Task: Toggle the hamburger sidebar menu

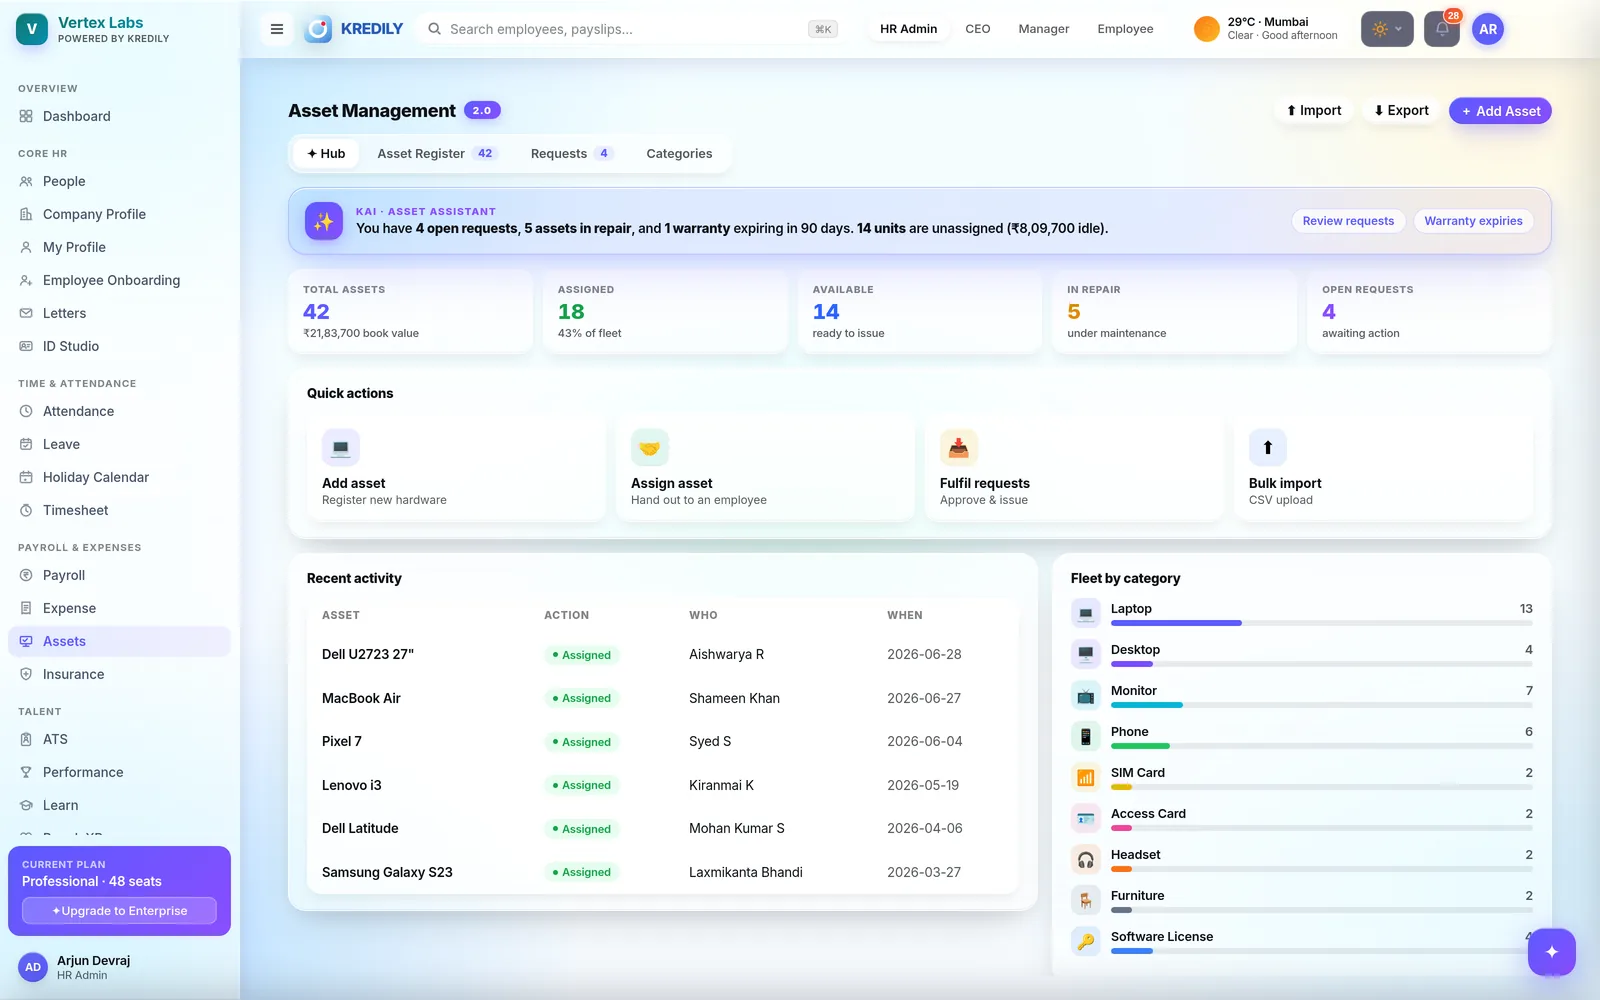Action: pos(277,29)
